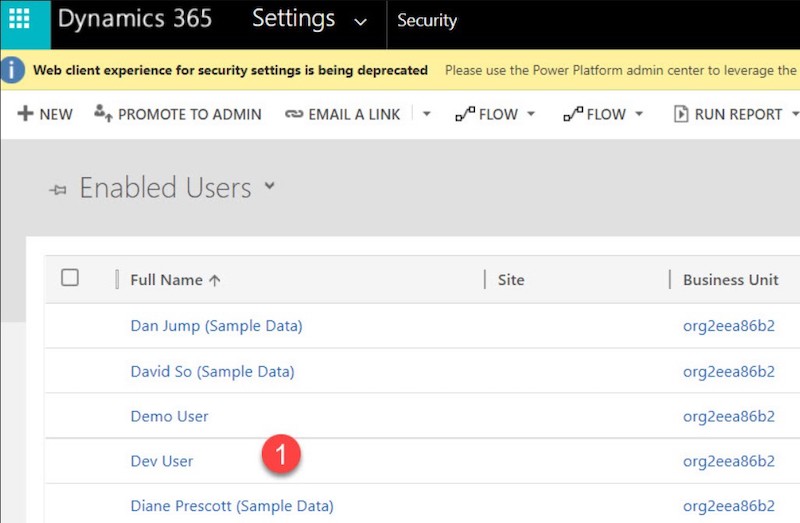The width and height of the screenshot is (800, 523).
Task: Open org2eea86b2 business unit for Dev User
Action: click(729, 461)
